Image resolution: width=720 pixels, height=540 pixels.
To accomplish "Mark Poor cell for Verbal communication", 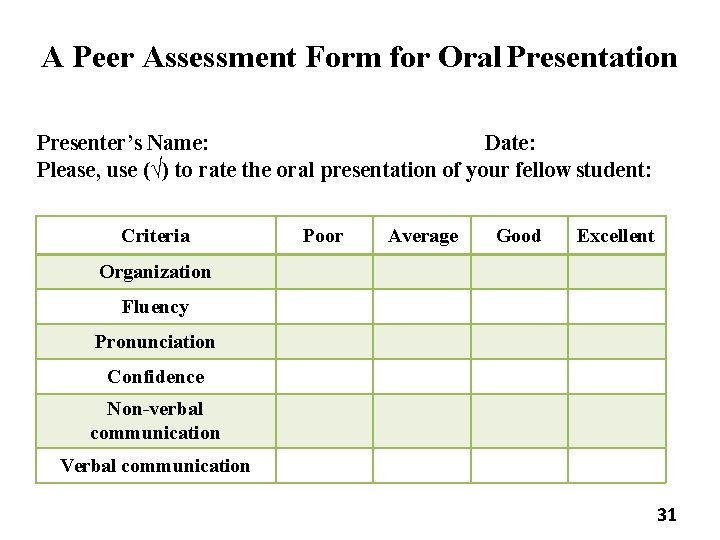I will (324, 465).
